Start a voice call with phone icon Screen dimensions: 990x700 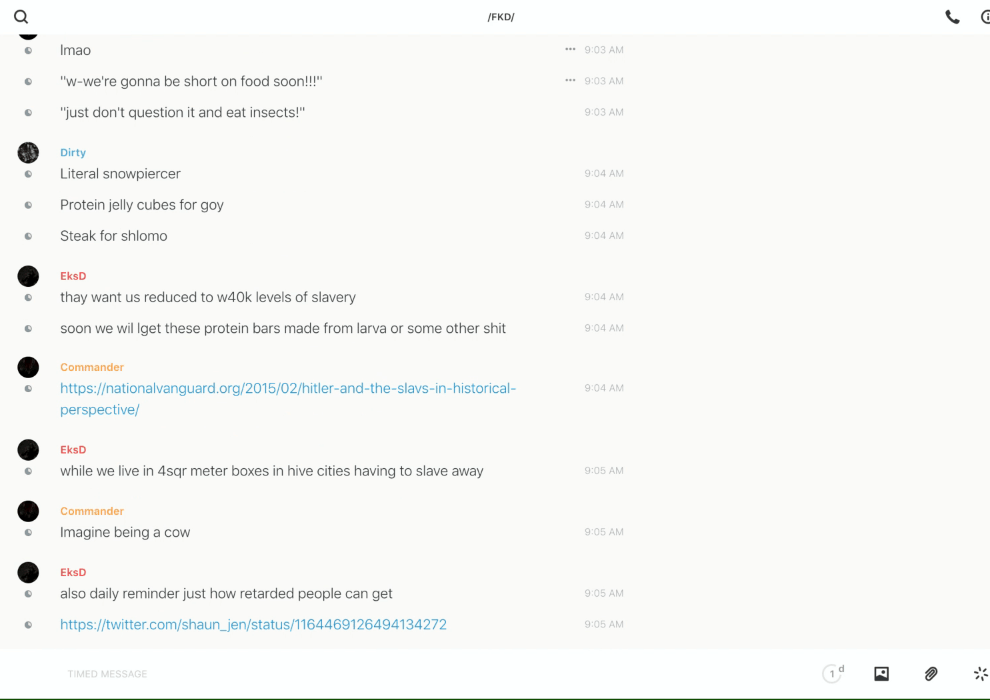click(x=952, y=17)
